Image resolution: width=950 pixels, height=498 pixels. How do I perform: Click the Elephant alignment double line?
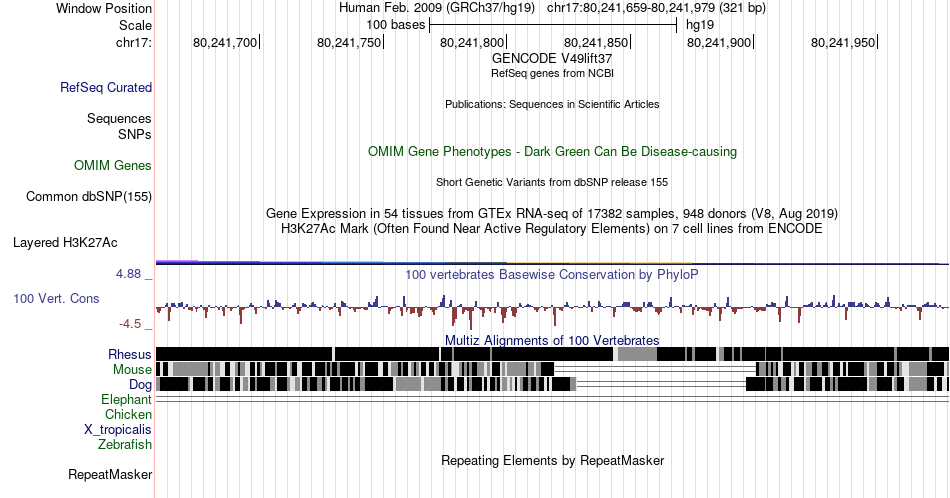[552, 399]
